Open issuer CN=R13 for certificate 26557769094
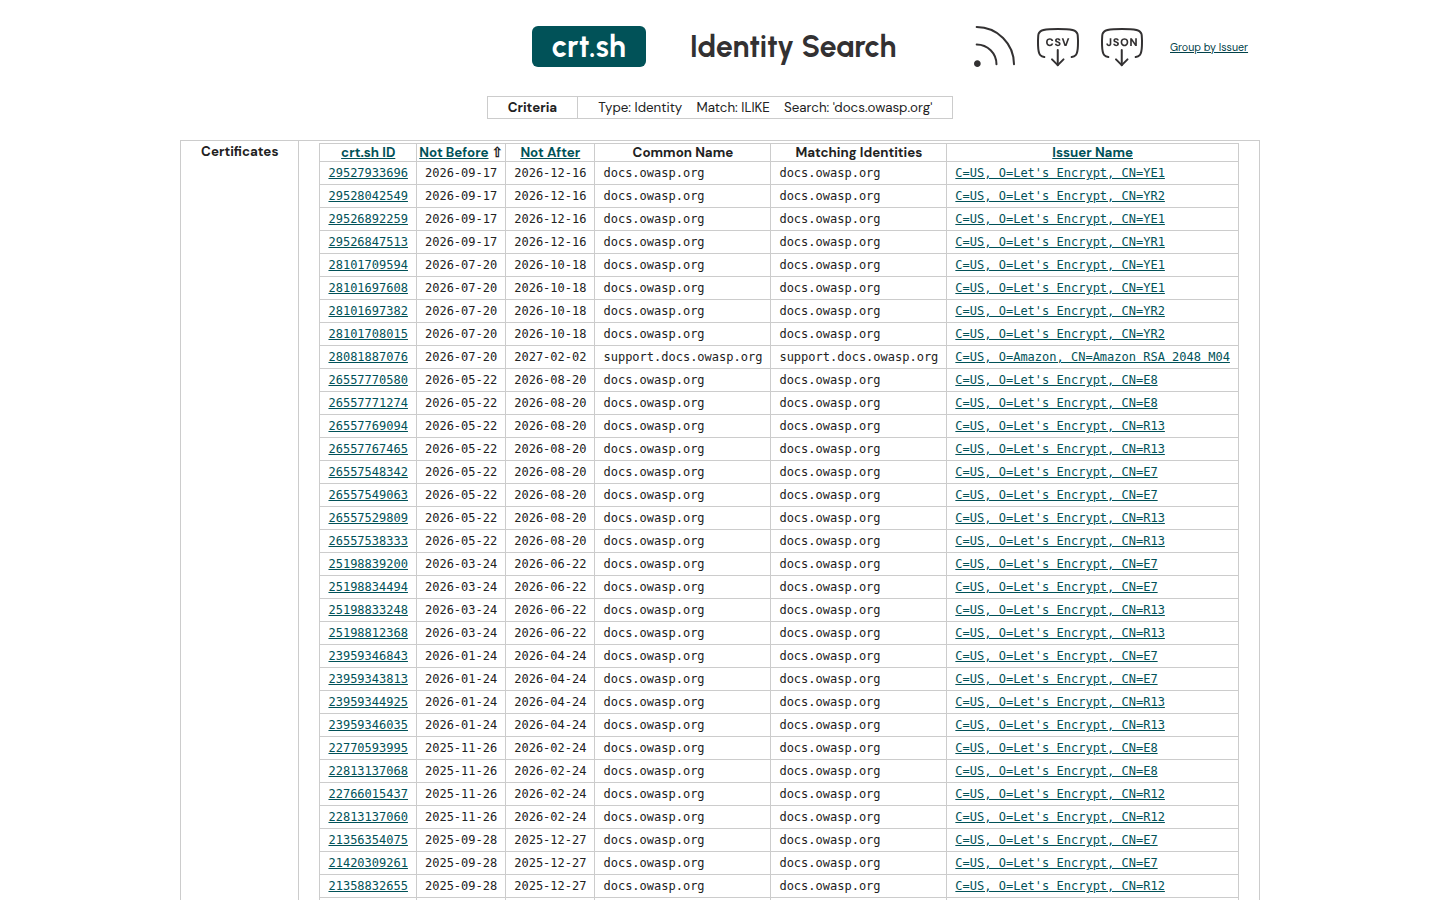Image resolution: width=1440 pixels, height=900 pixels. click(1060, 426)
